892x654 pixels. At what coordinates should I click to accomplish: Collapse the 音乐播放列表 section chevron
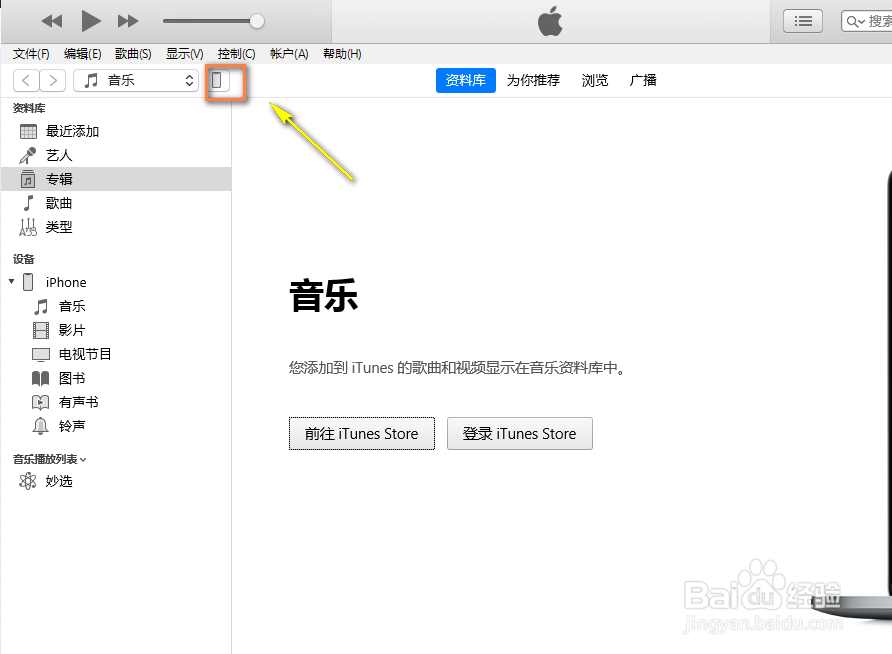pos(83,460)
